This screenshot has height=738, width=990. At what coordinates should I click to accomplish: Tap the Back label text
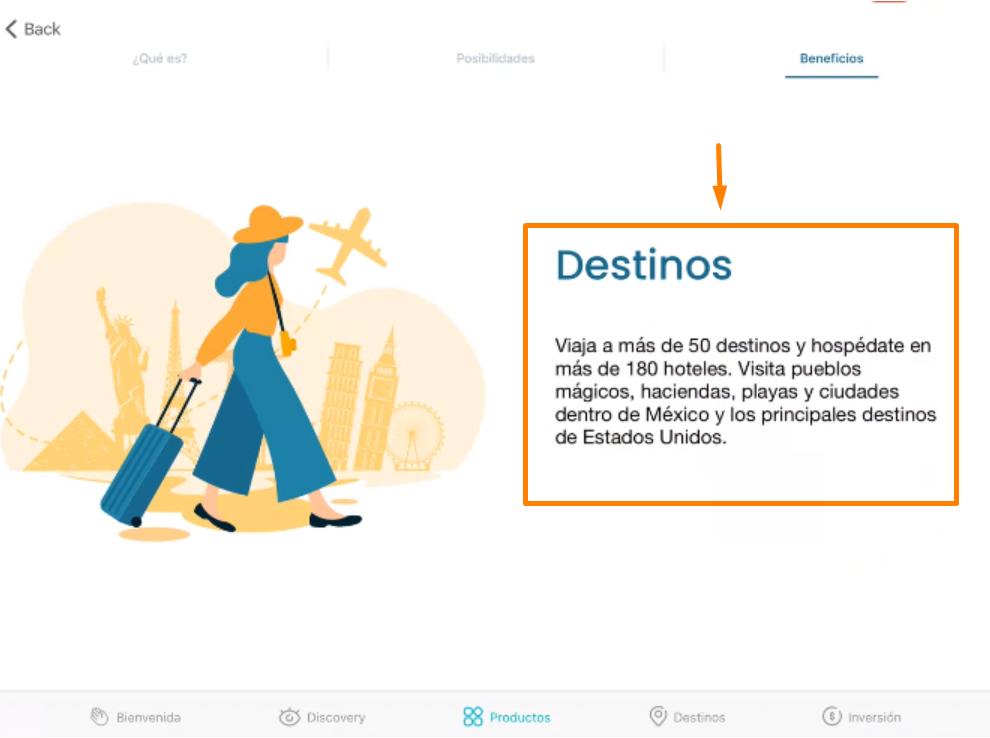[42, 29]
